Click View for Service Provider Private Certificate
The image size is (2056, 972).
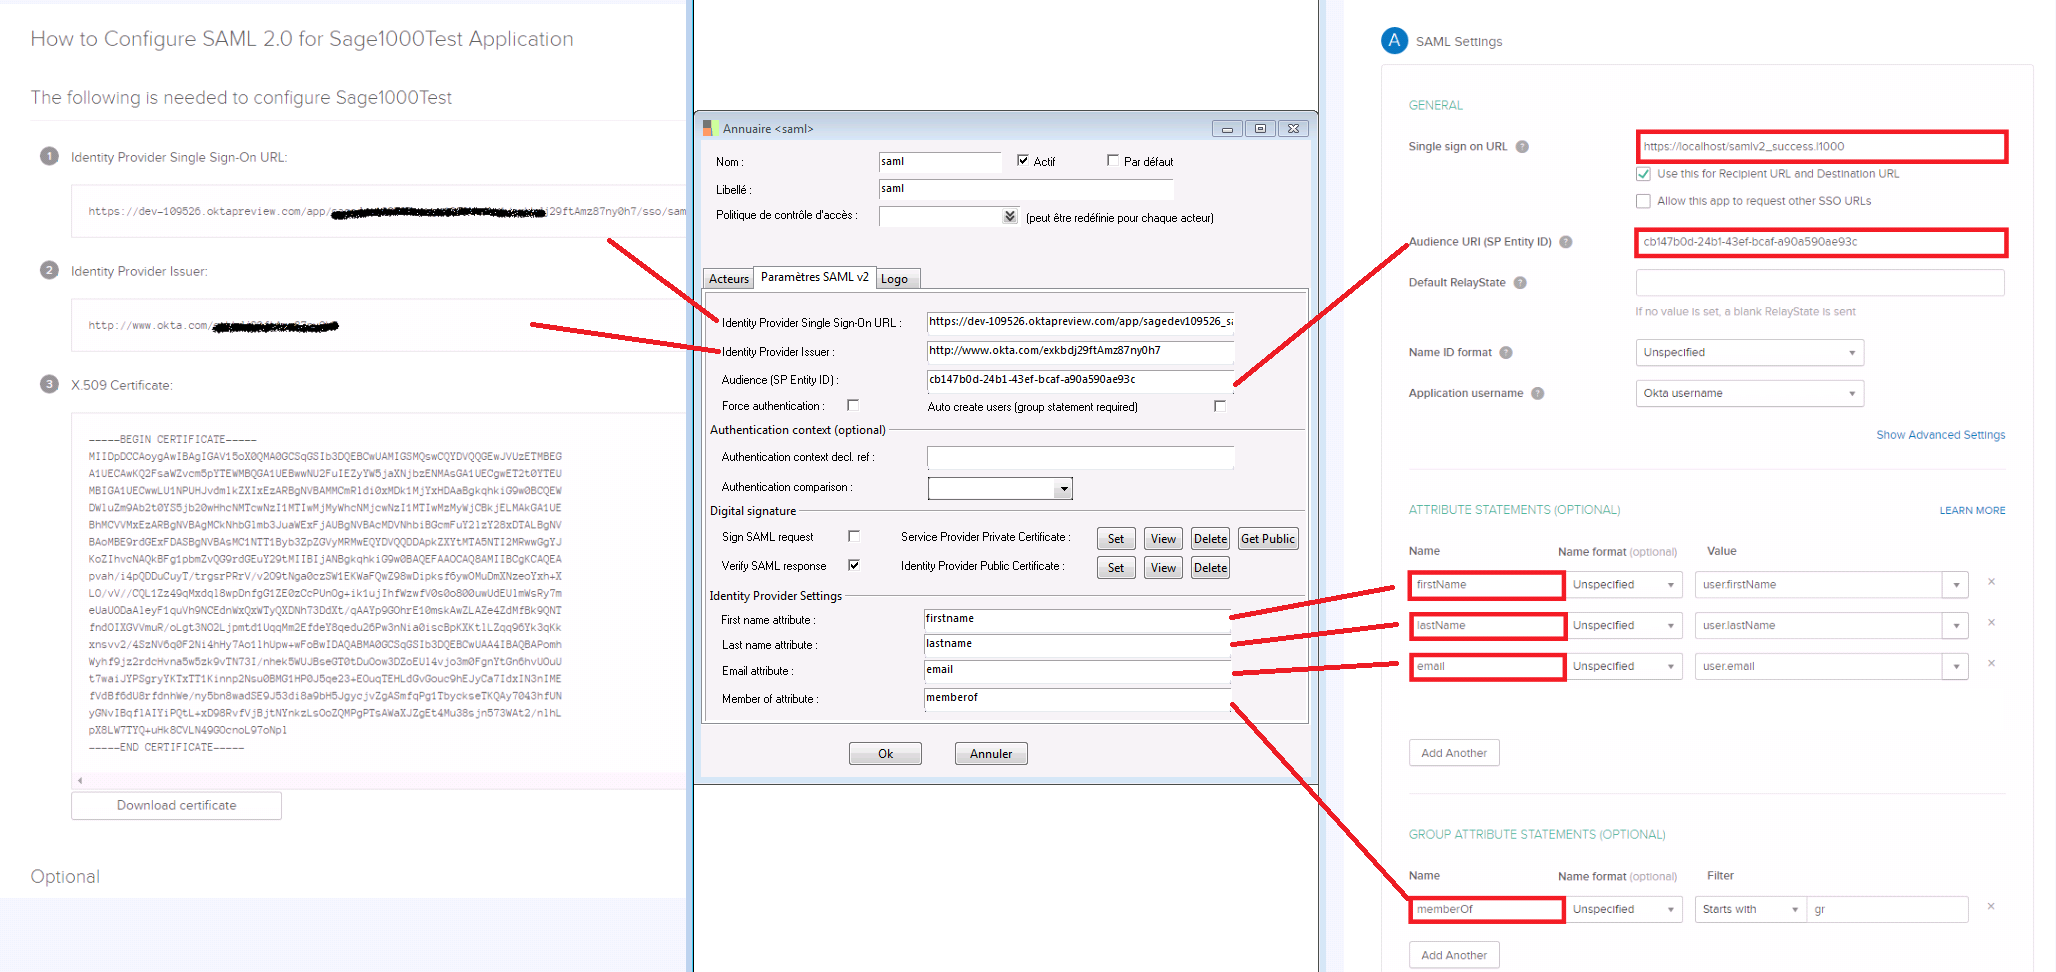point(1163,539)
